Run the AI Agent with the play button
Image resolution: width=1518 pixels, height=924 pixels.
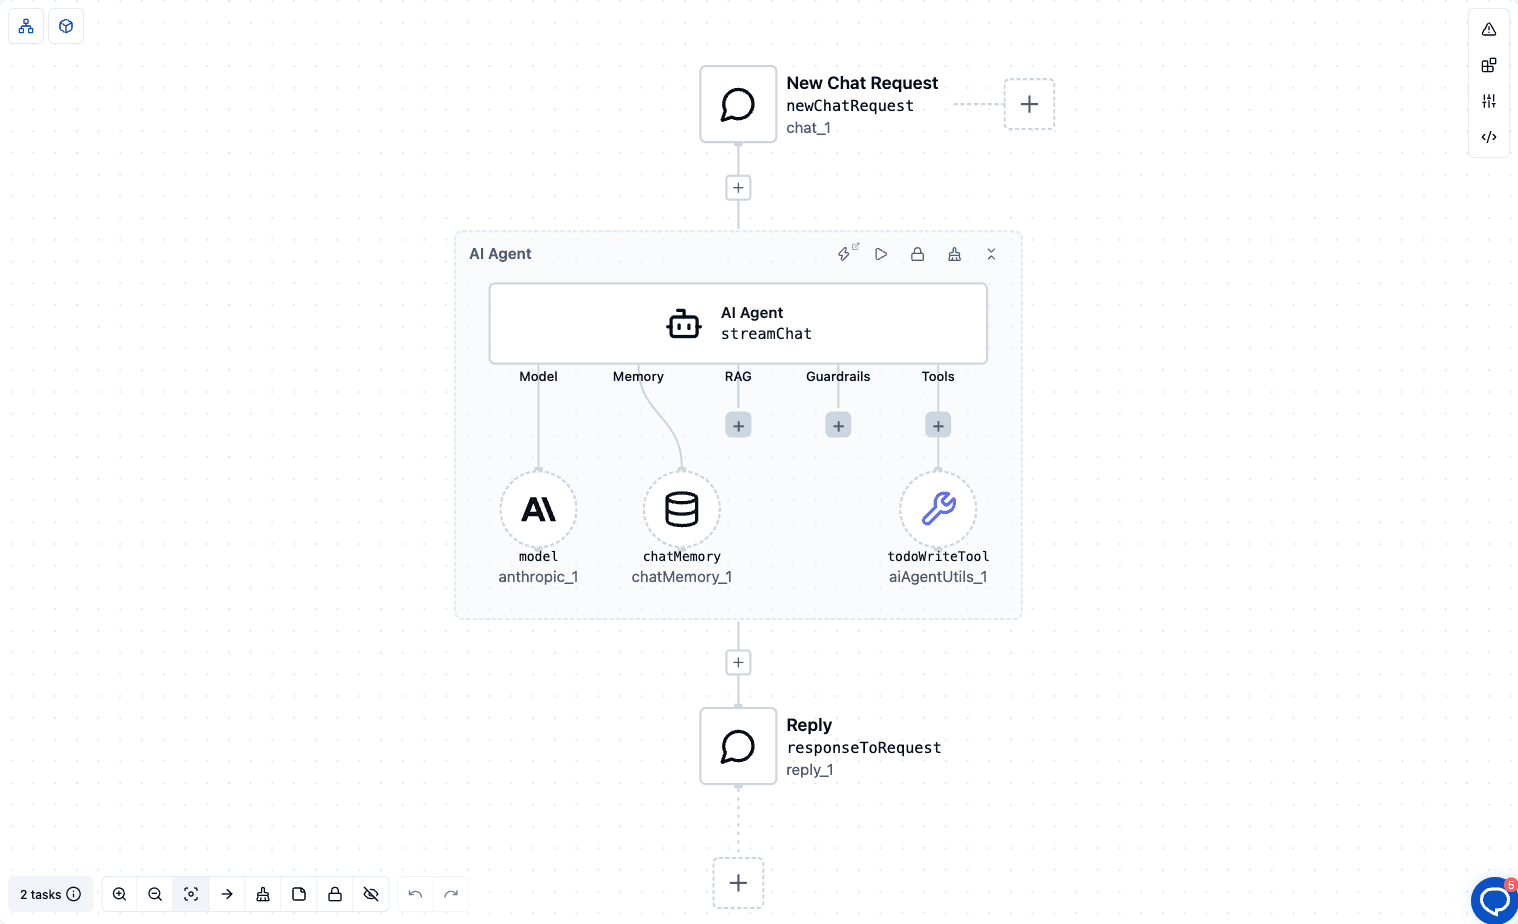[881, 254]
